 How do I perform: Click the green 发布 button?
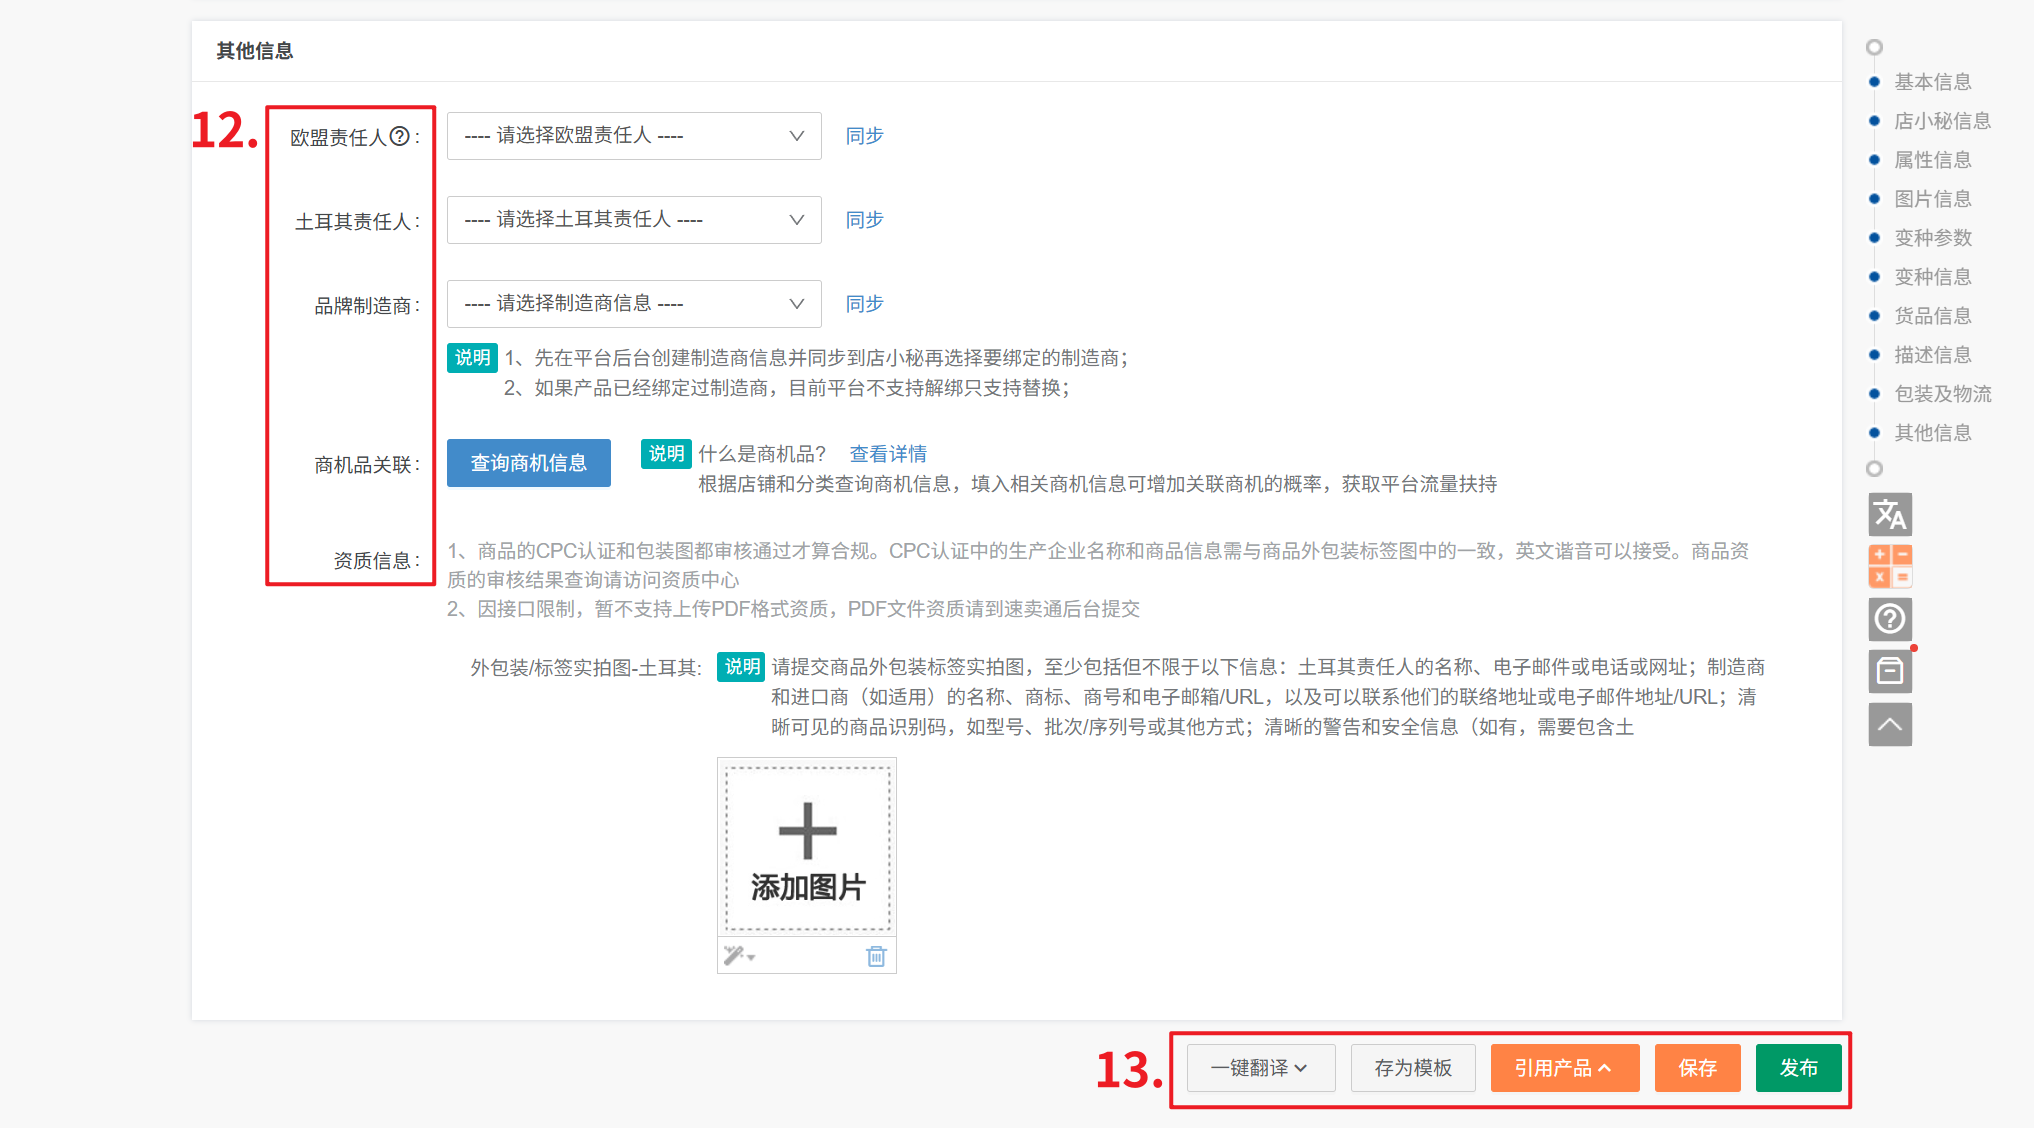pyautogui.click(x=1798, y=1068)
